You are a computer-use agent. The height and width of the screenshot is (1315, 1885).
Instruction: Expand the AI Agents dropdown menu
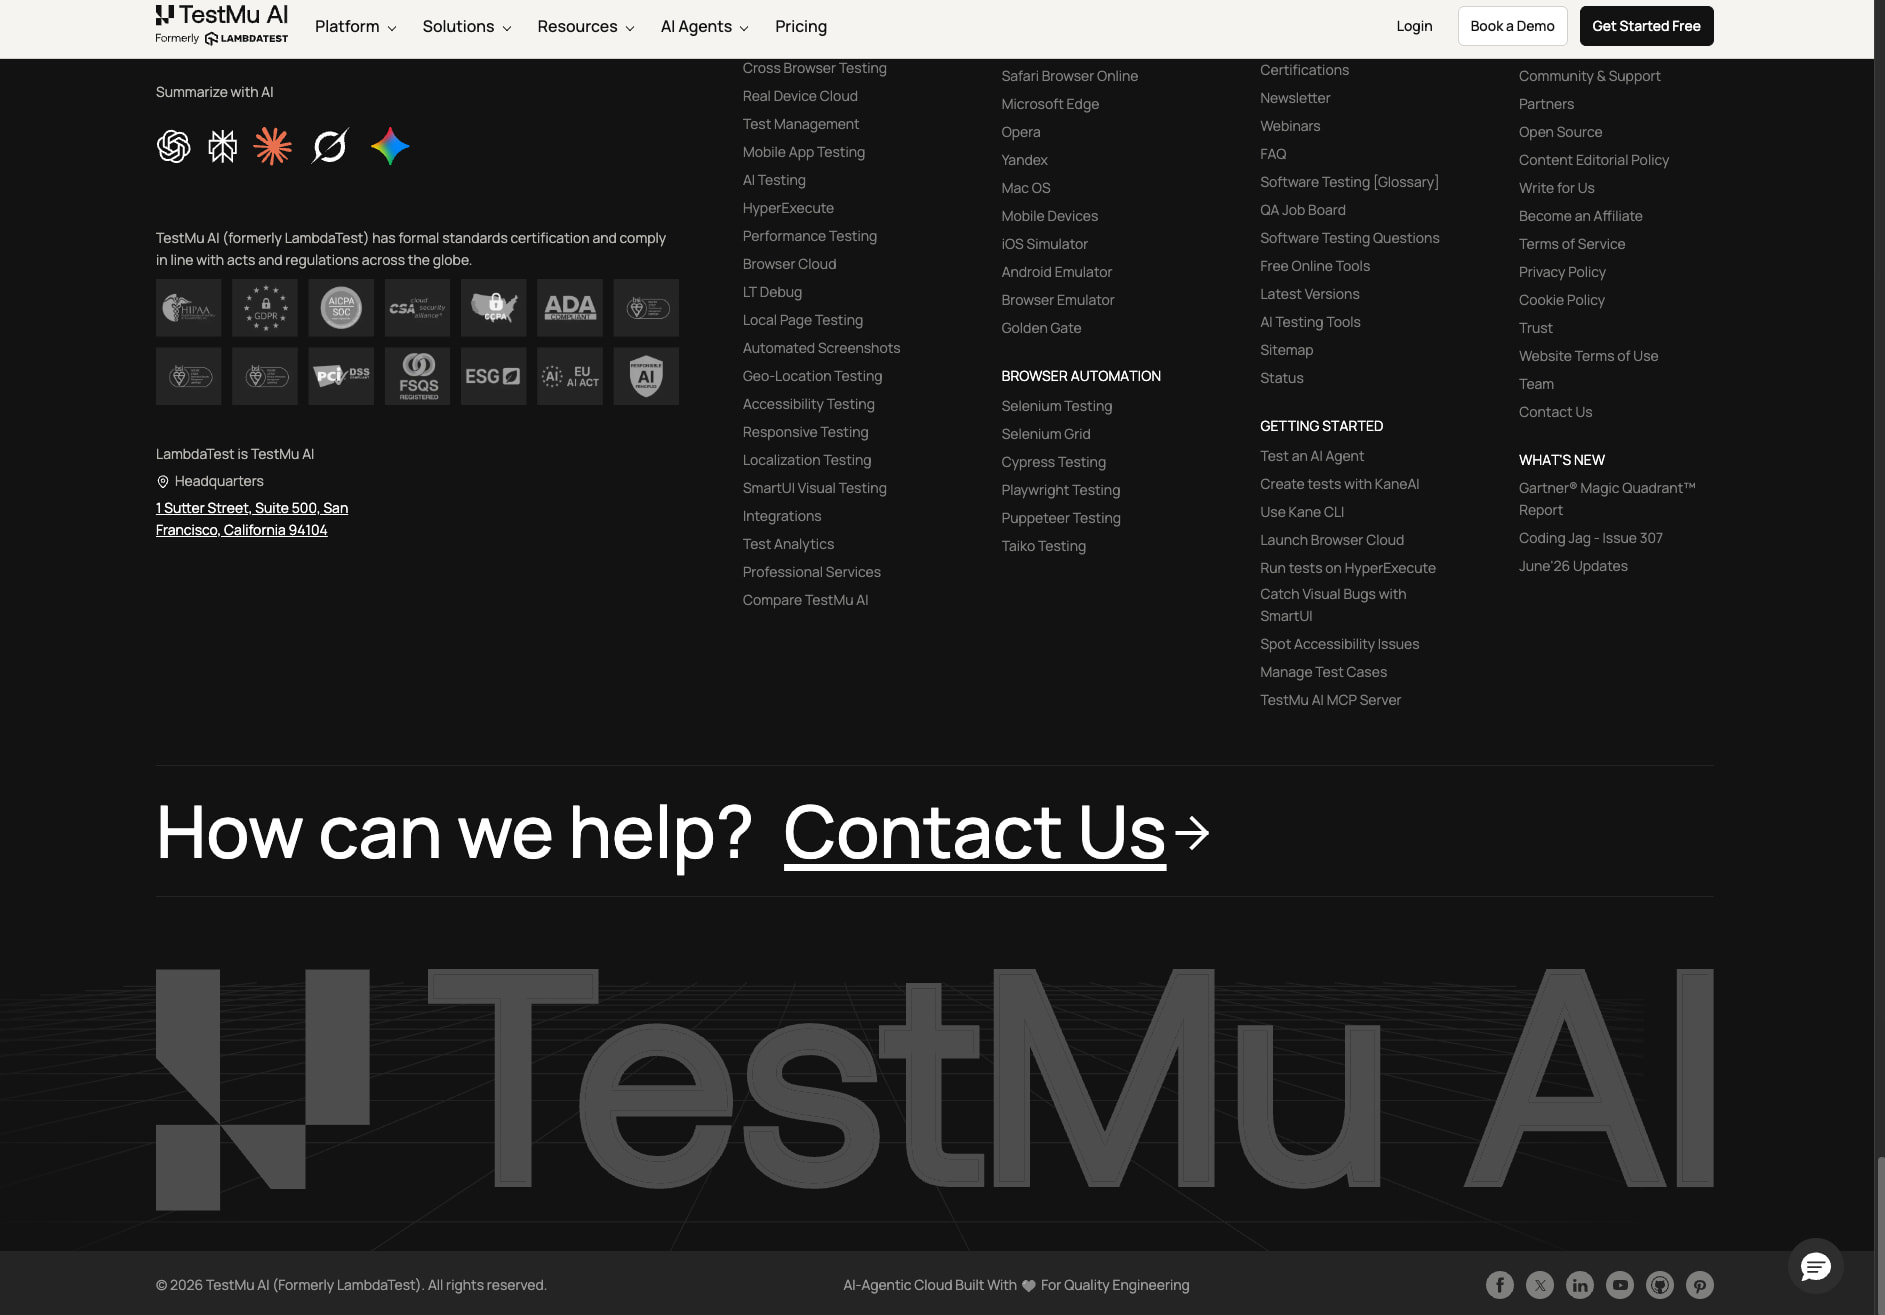click(x=705, y=27)
